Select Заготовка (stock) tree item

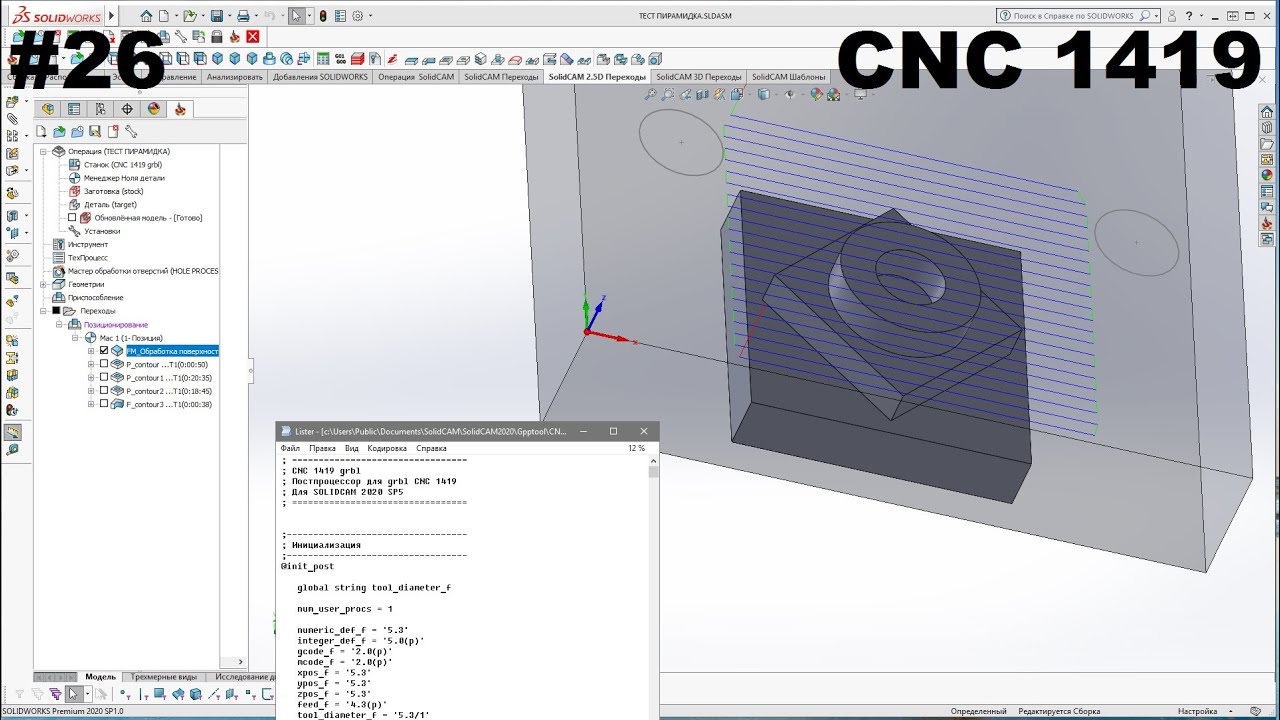coord(113,191)
